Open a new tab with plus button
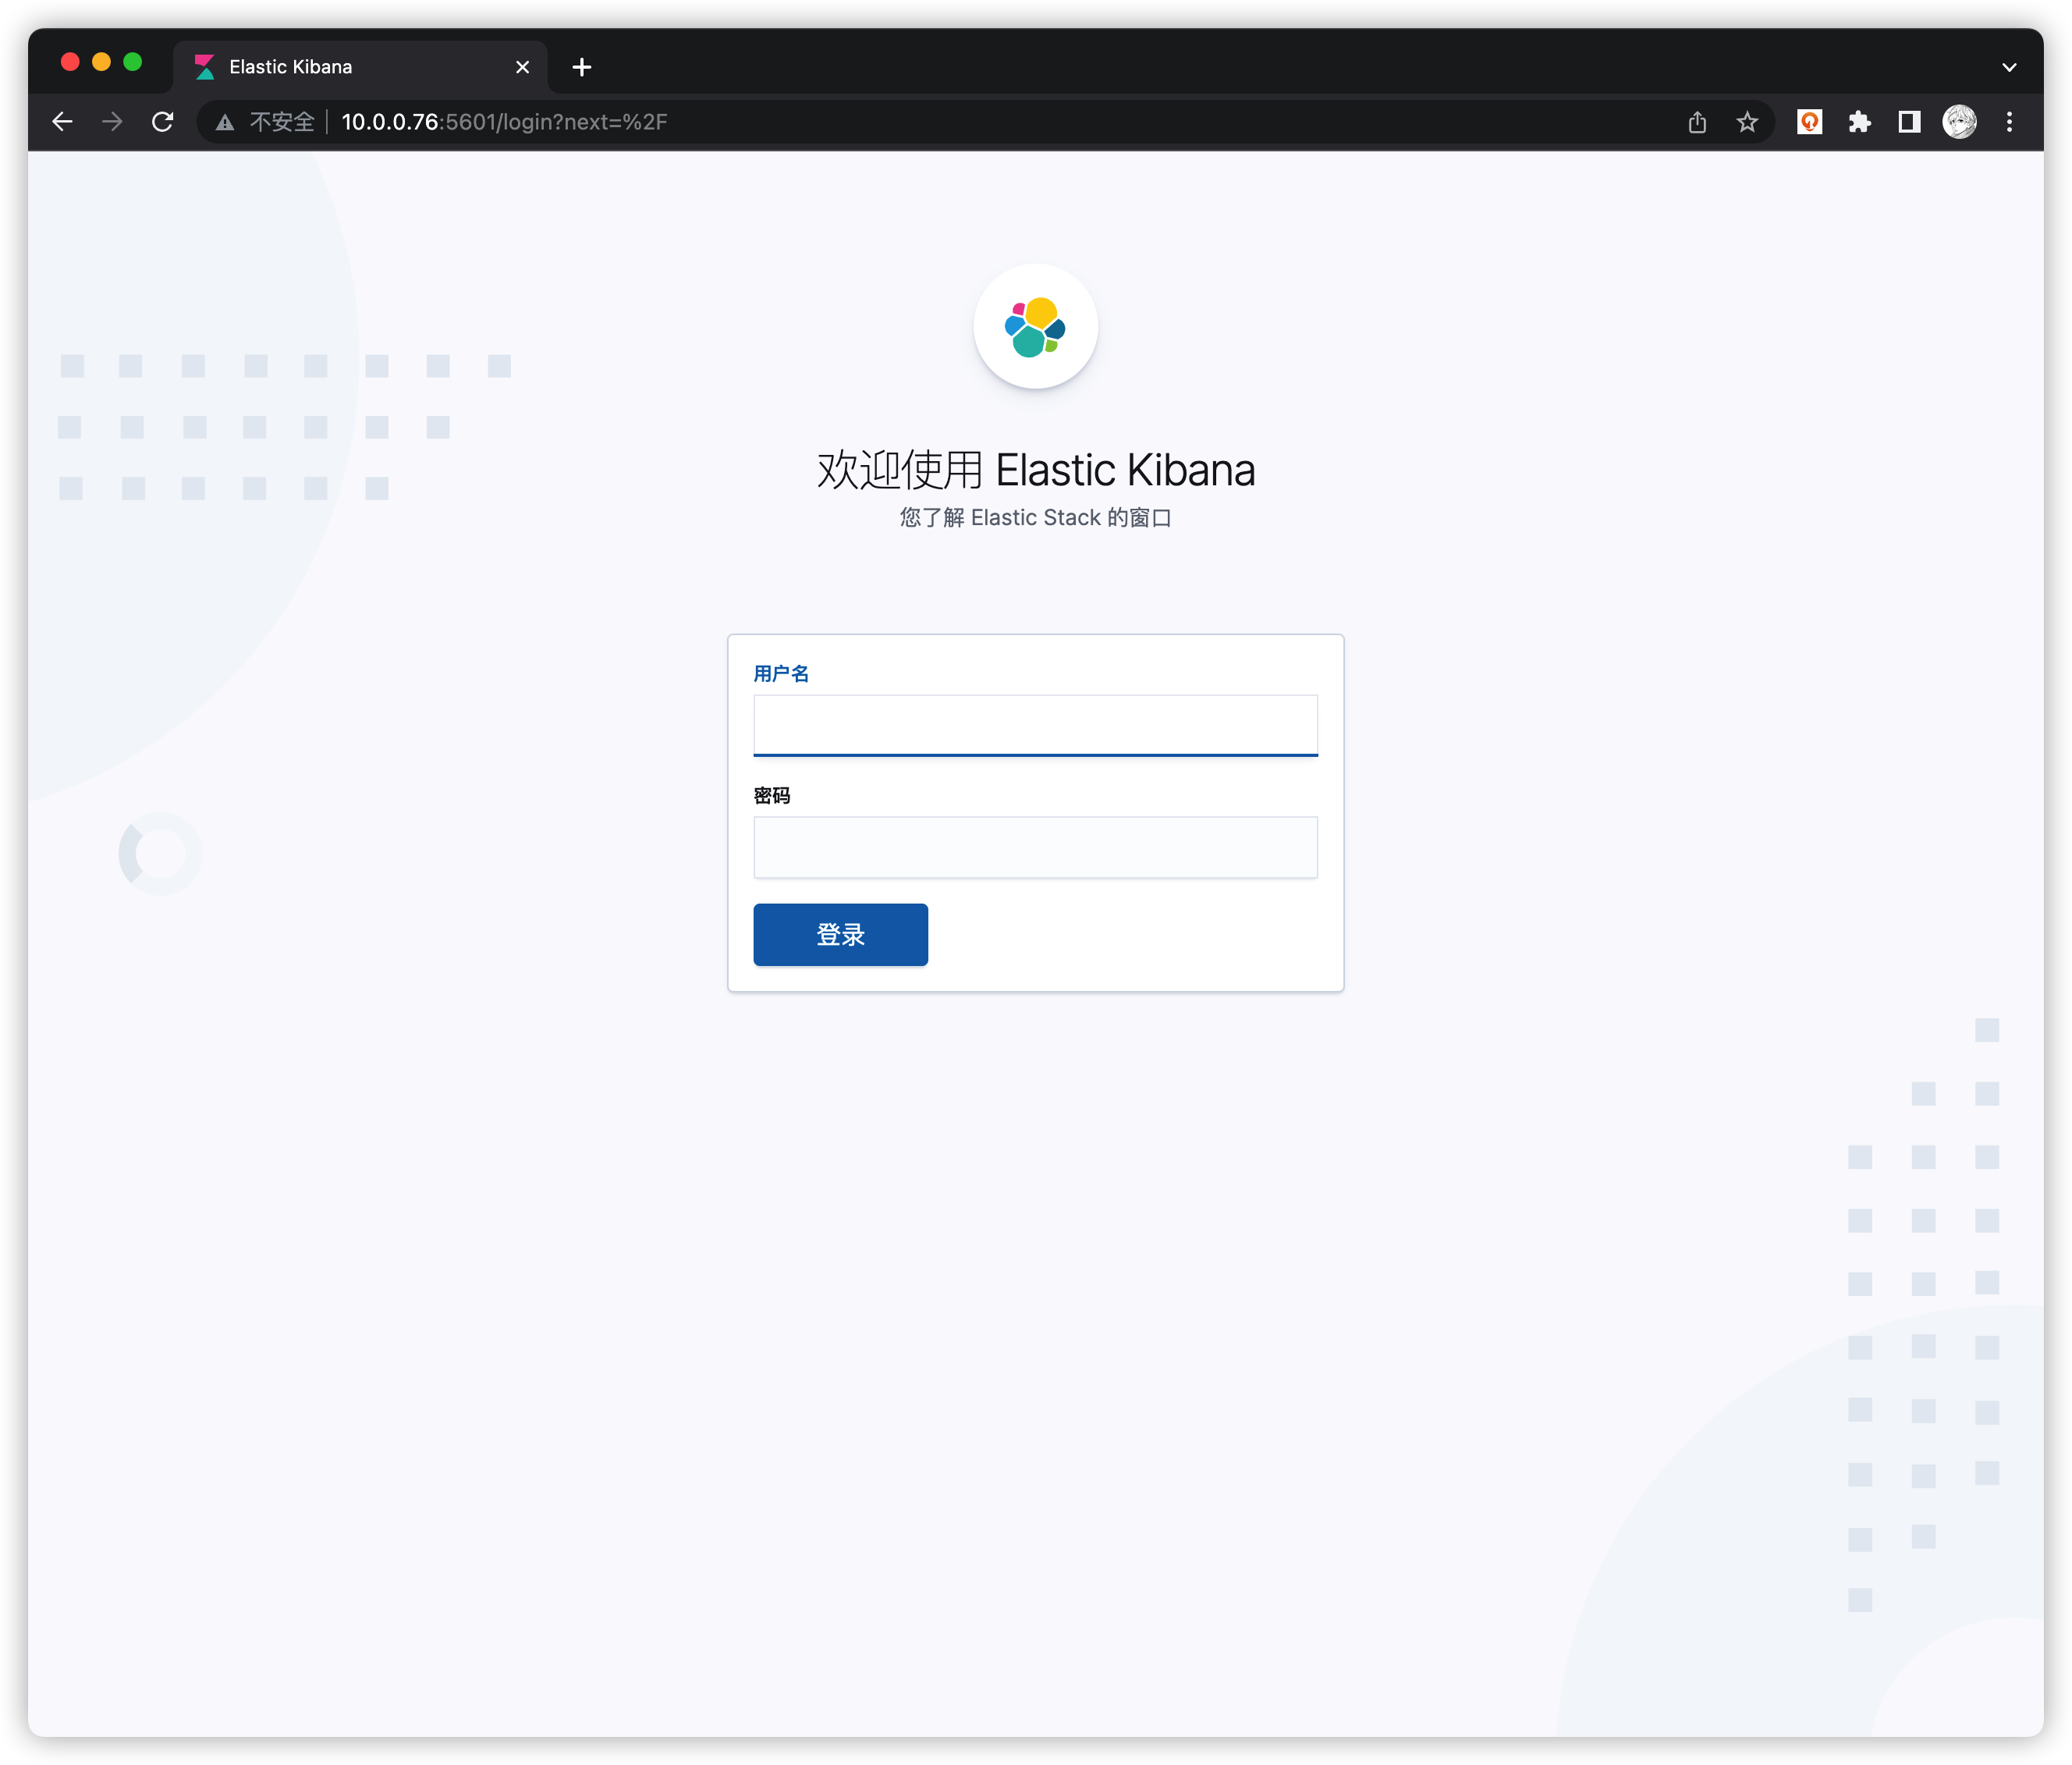Viewport: 2072px width, 1765px height. [x=582, y=67]
